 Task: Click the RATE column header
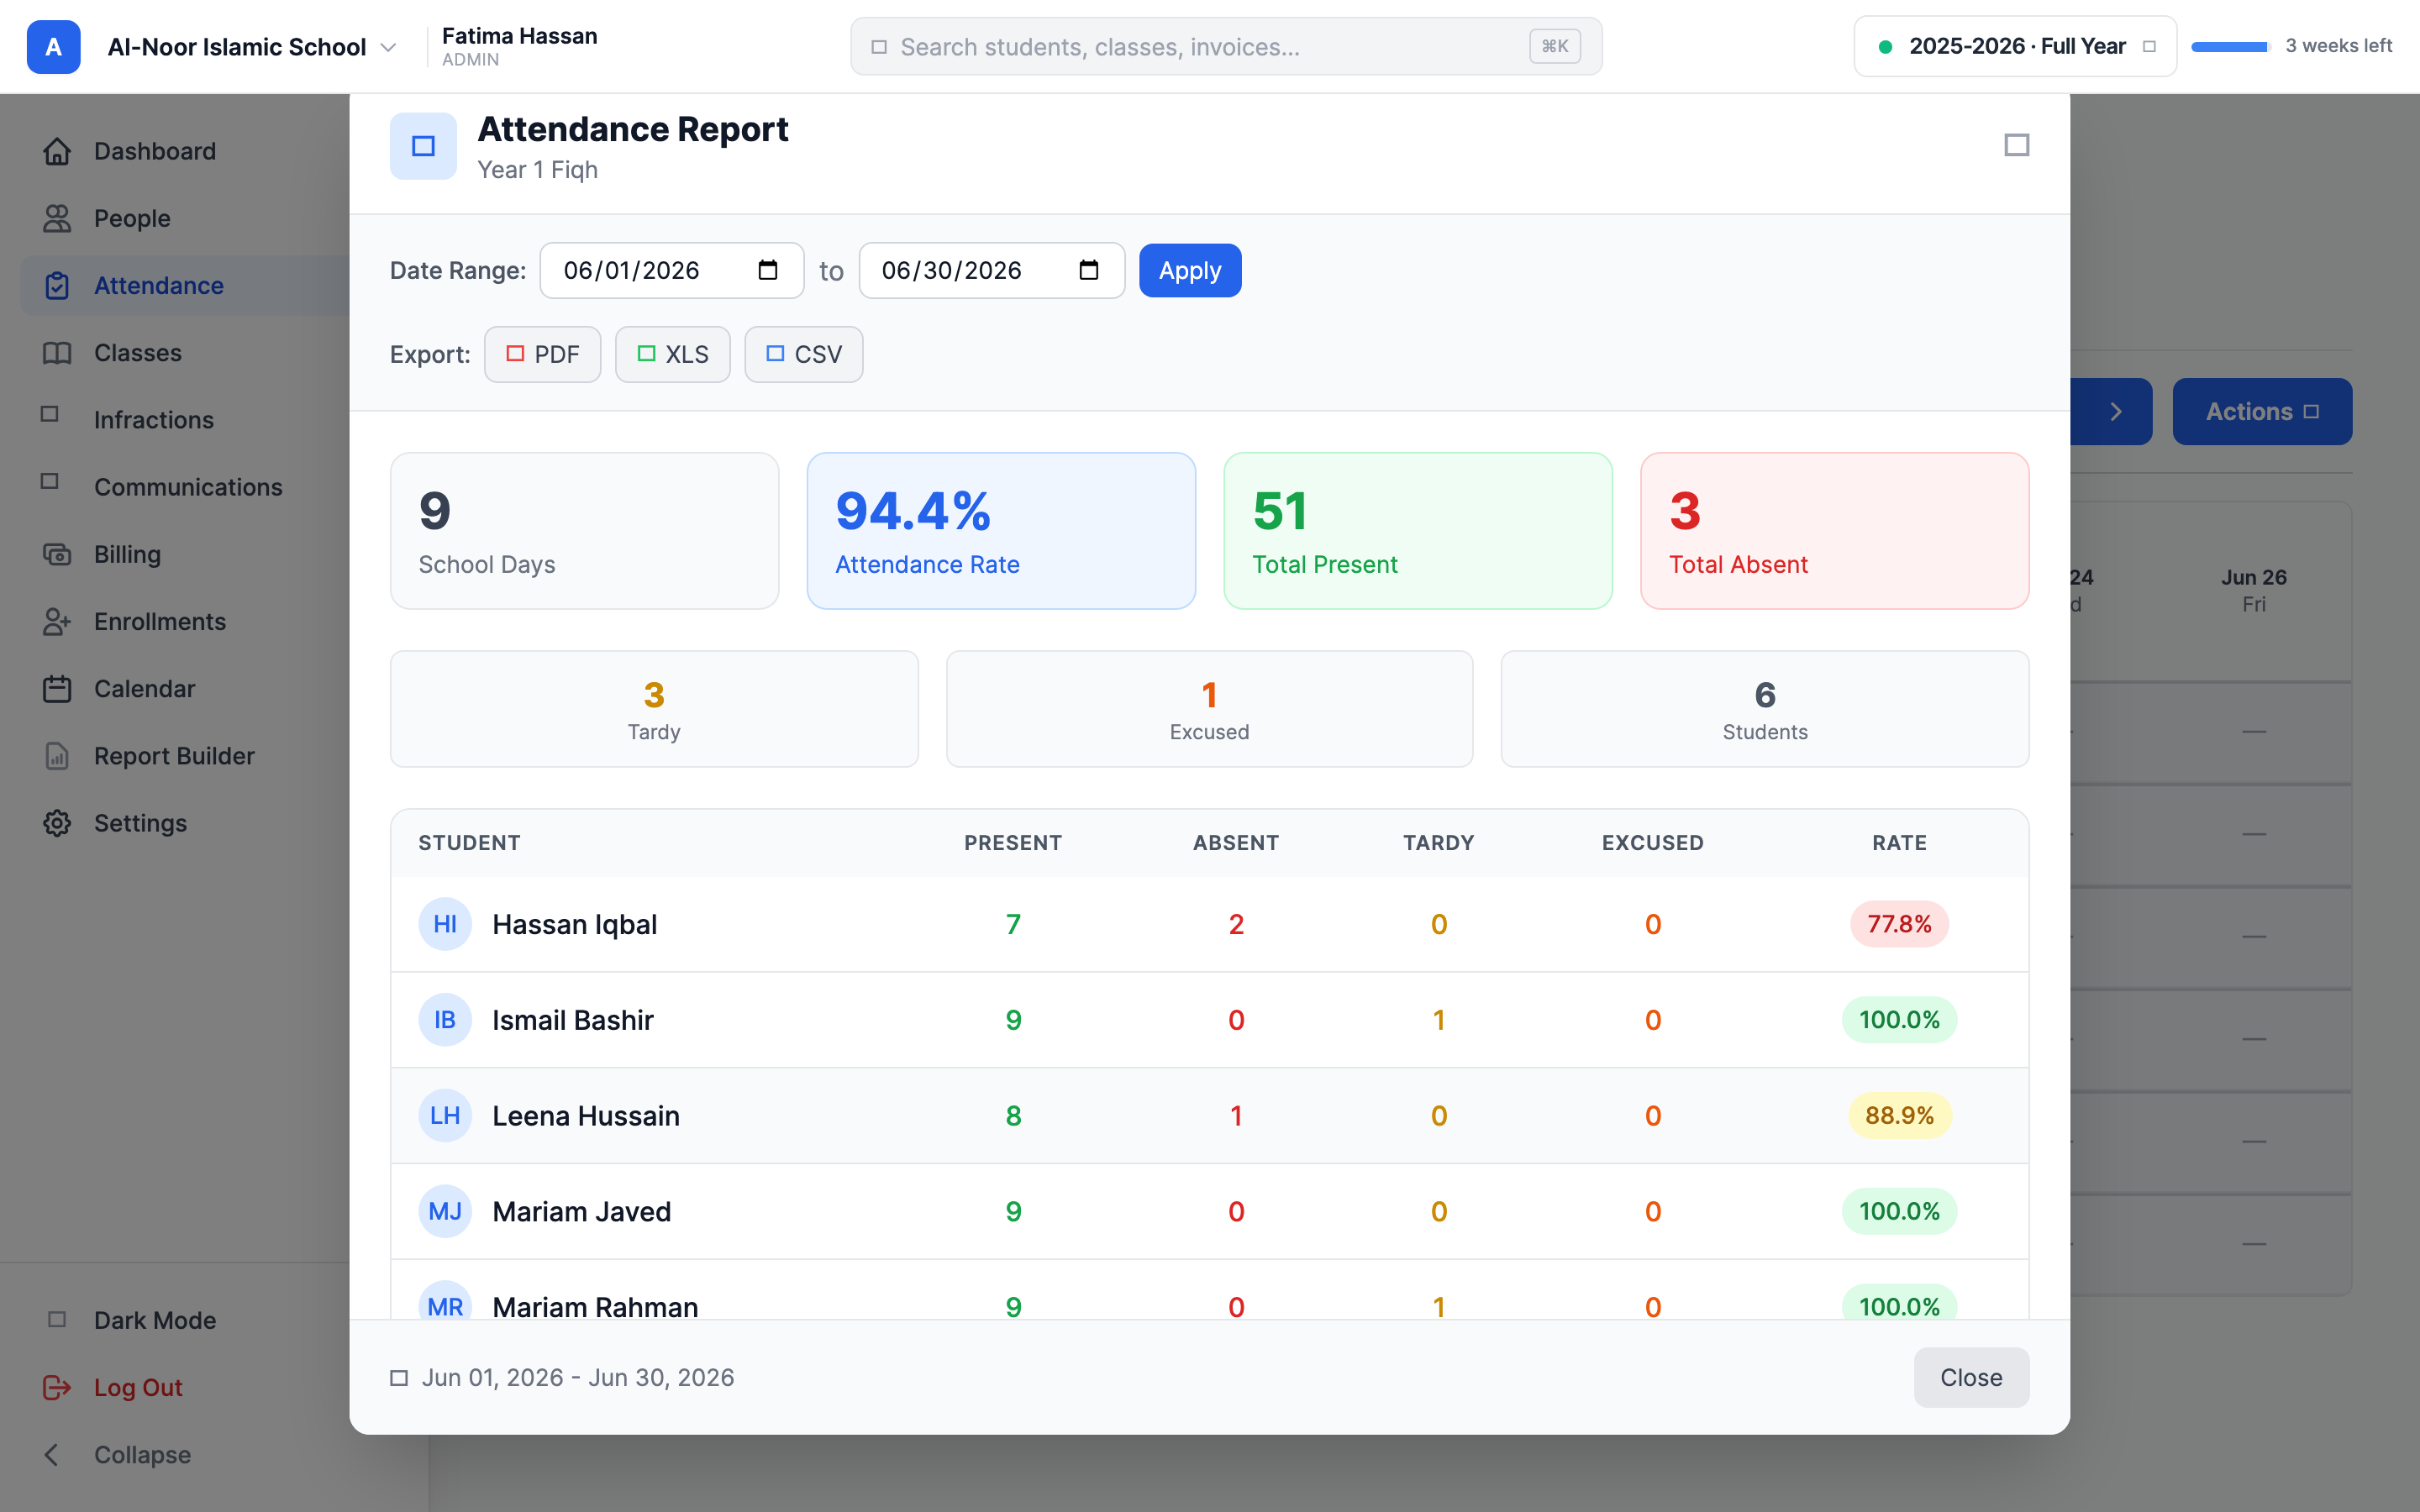point(1899,843)
